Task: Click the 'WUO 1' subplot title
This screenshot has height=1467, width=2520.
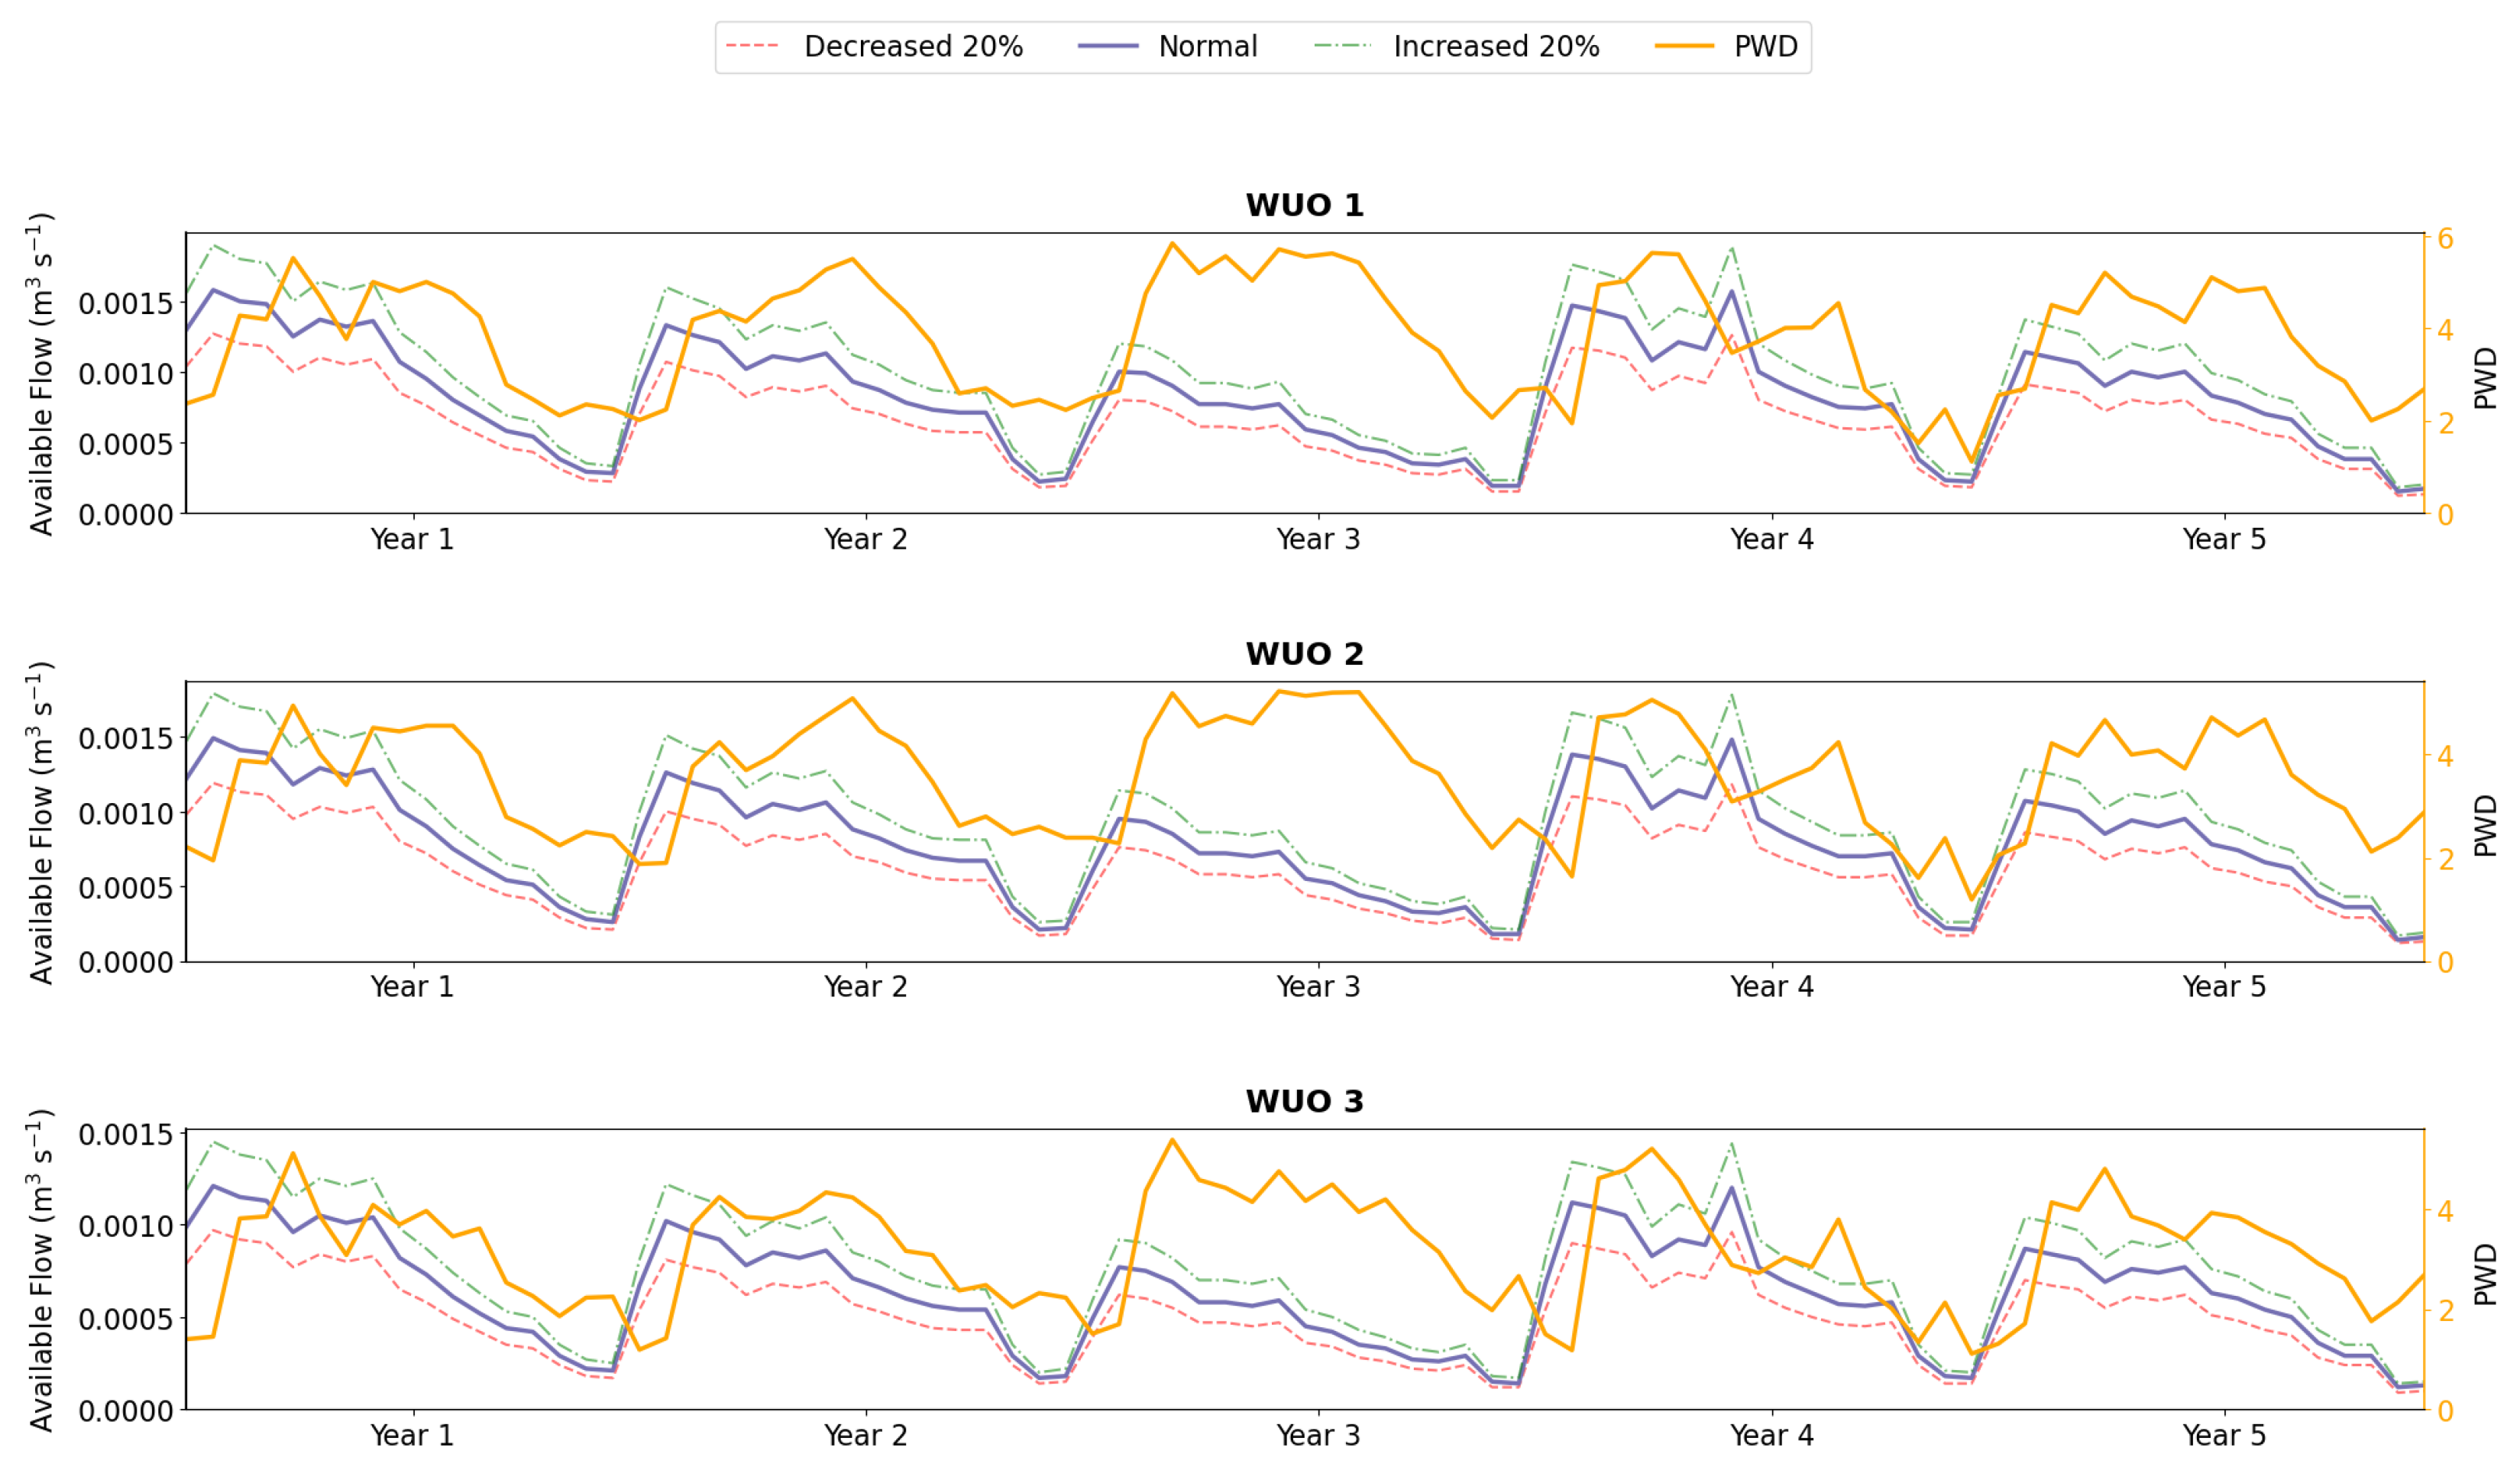Action: point(1304,205)
